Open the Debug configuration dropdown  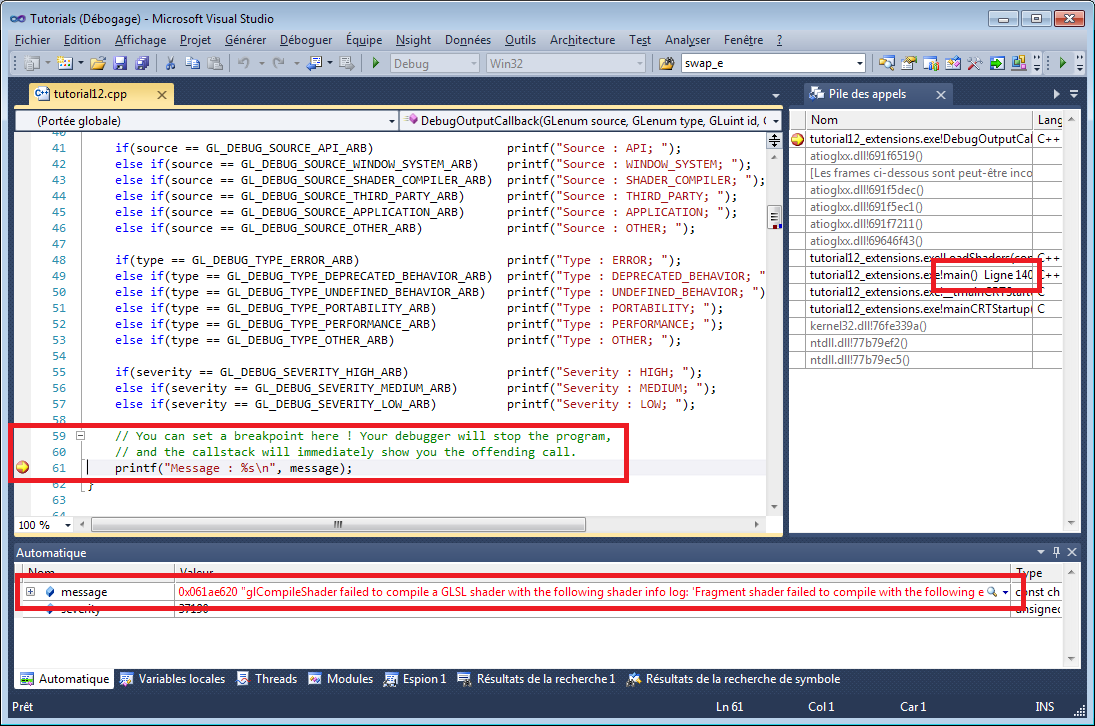point(473,64)
